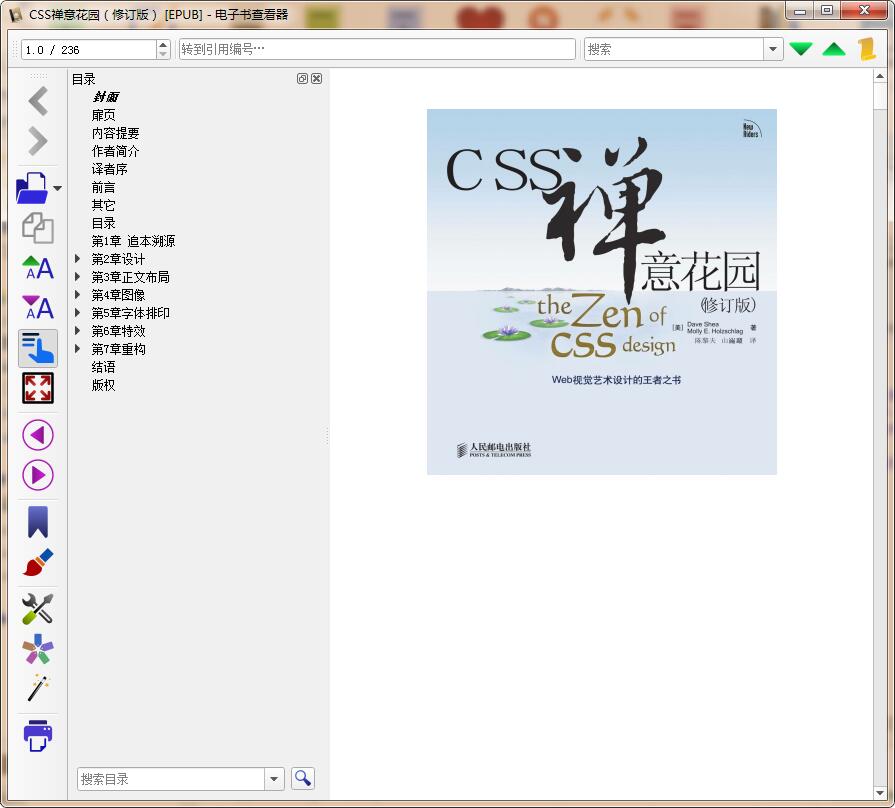Open the 目录 entry below 其它
Viewport: 895px width, 808px height.
point(103,223)
